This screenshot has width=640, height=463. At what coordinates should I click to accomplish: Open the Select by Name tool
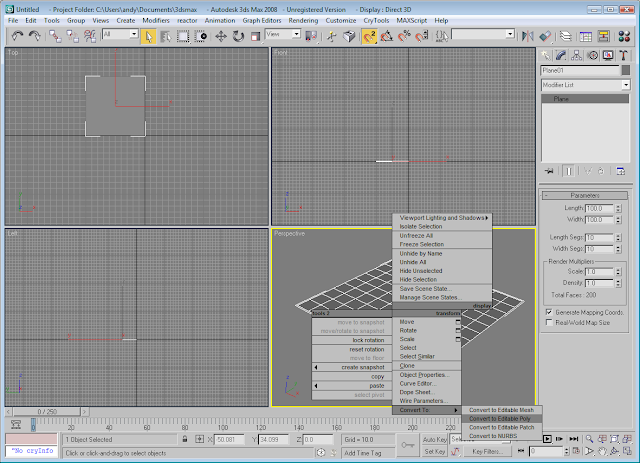click(166, 36)
